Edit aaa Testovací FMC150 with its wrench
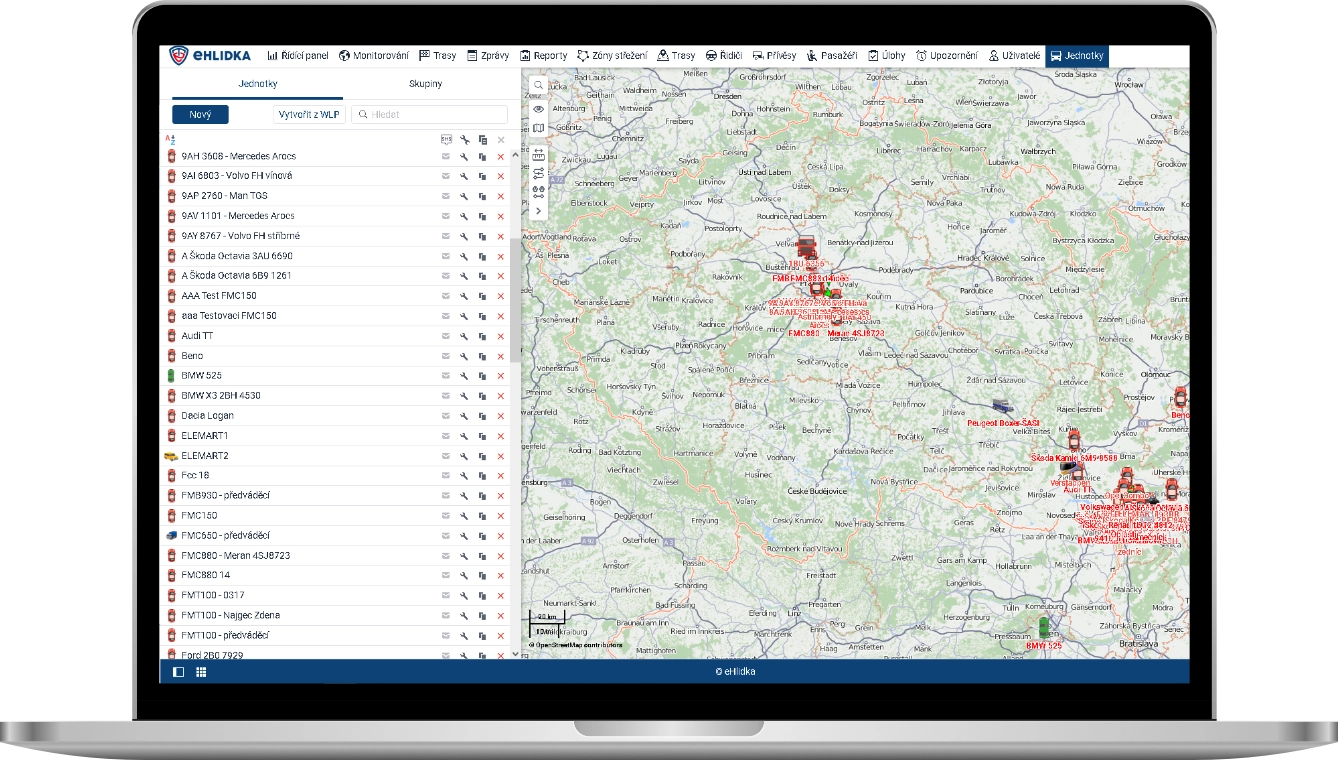 464,316
